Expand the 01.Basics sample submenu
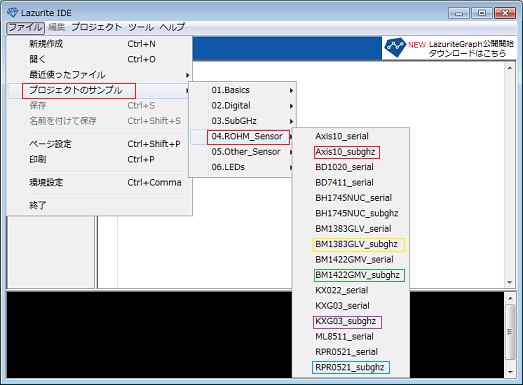The width and height of the screenshot is (523, 385). click(x=243, y=90)
